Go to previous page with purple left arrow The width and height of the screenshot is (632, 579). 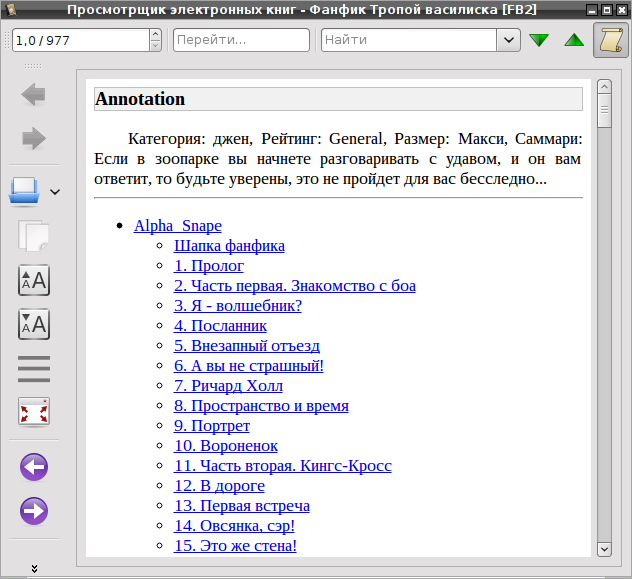click(x=34, y=467)
